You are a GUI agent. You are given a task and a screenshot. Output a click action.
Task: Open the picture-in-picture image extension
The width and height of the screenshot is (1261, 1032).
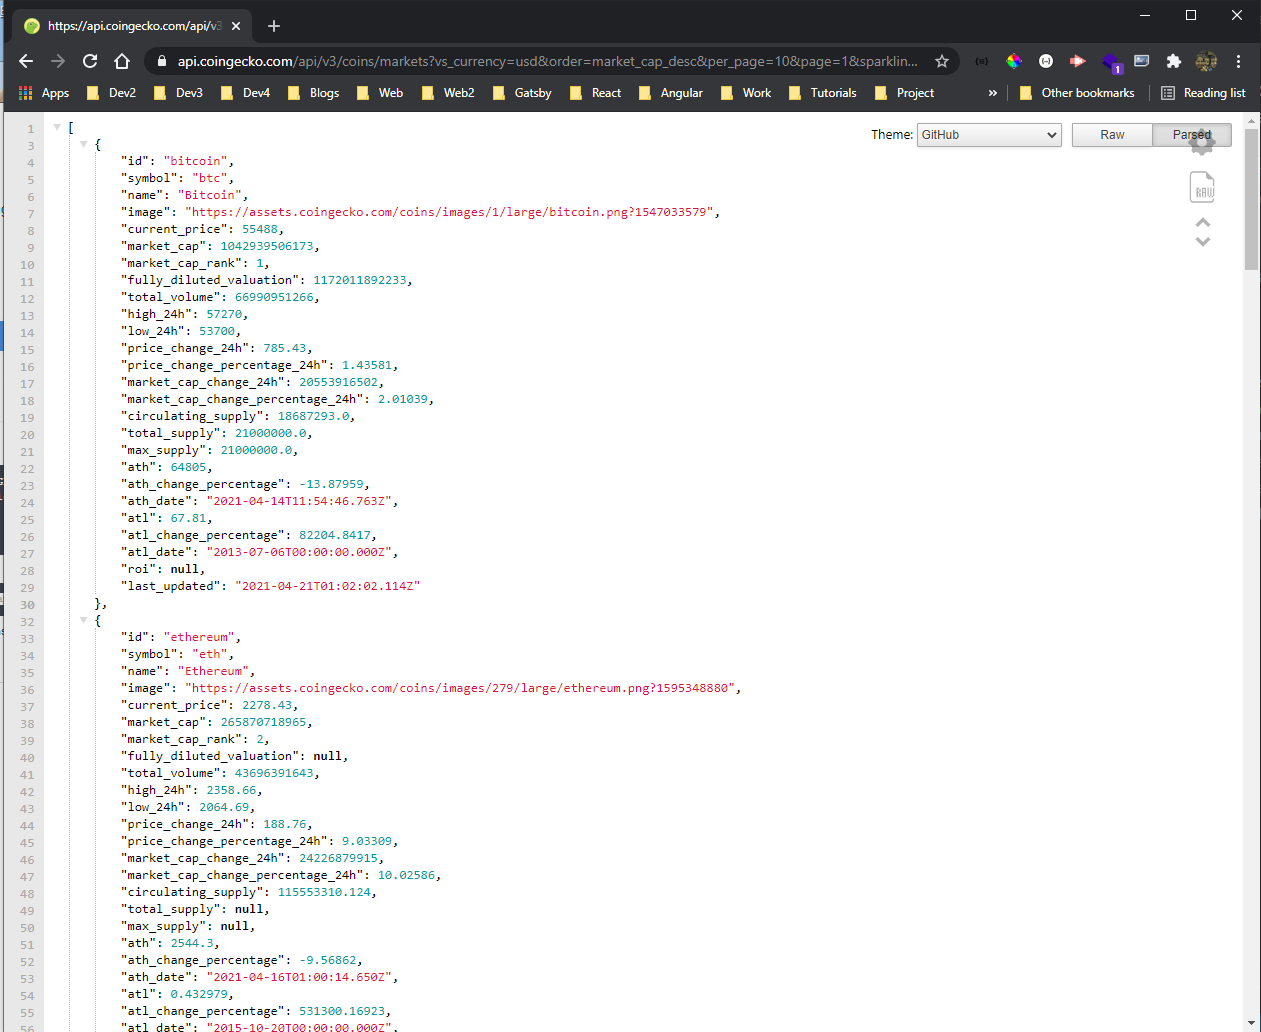[1141, 61]
